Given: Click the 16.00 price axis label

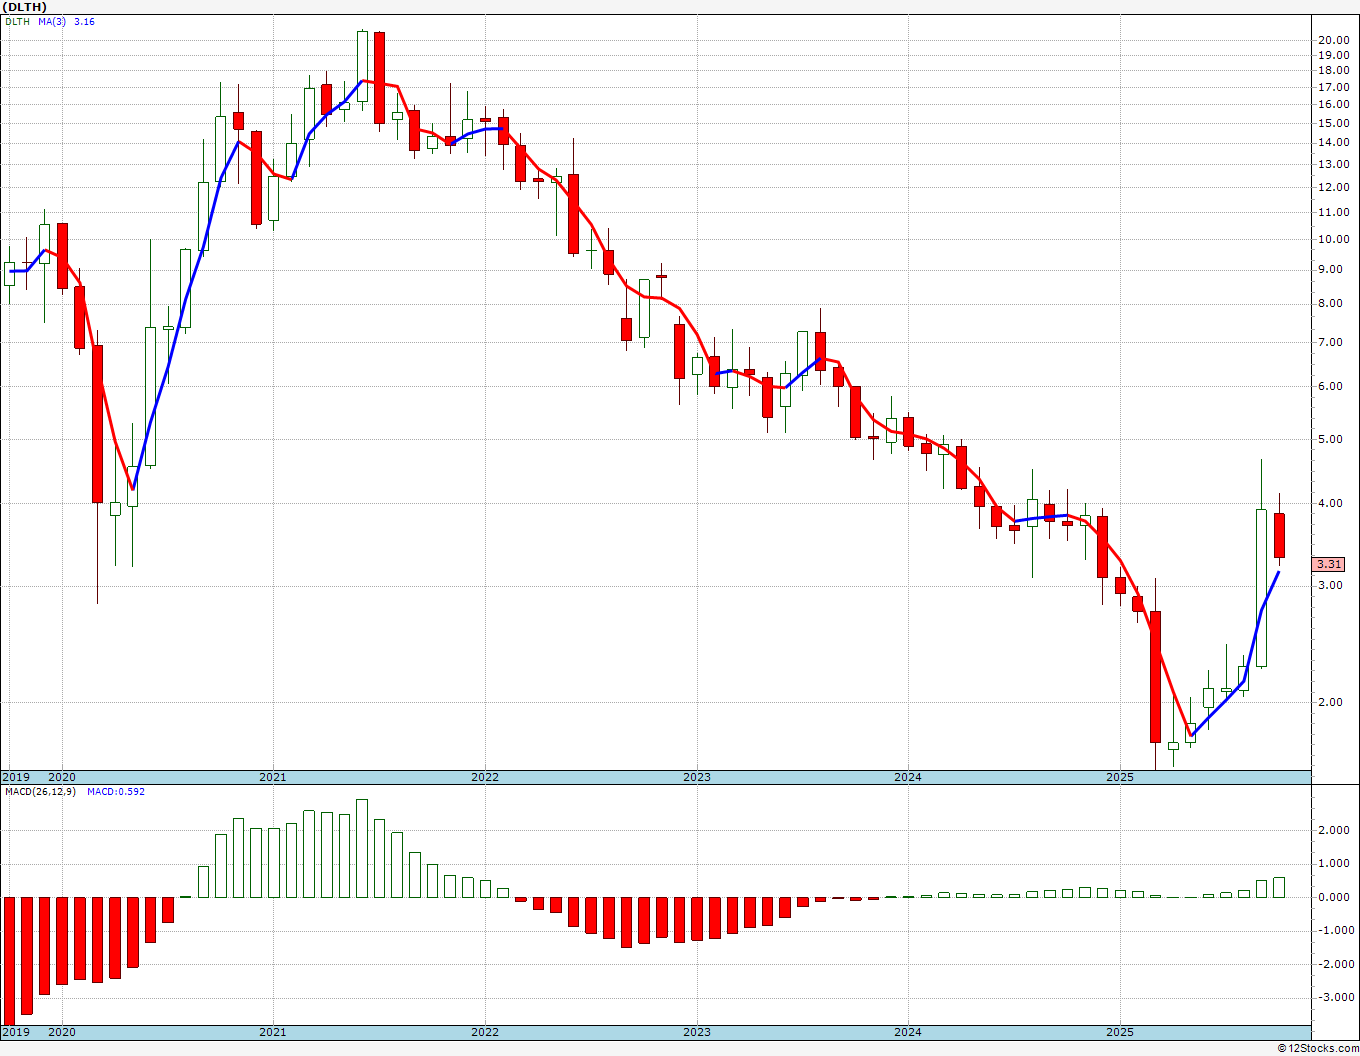Looking at the screenshot, I should (x=1332, y=104).
